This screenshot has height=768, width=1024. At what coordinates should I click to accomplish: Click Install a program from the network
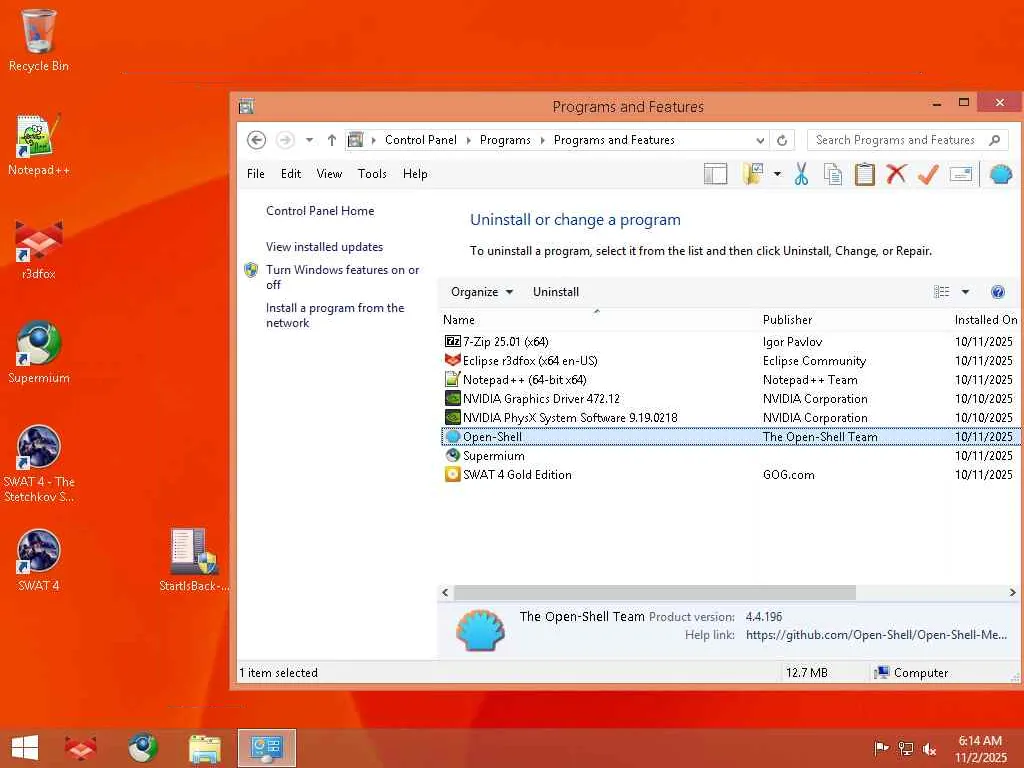pyautogui.click(x=335, y=315)
